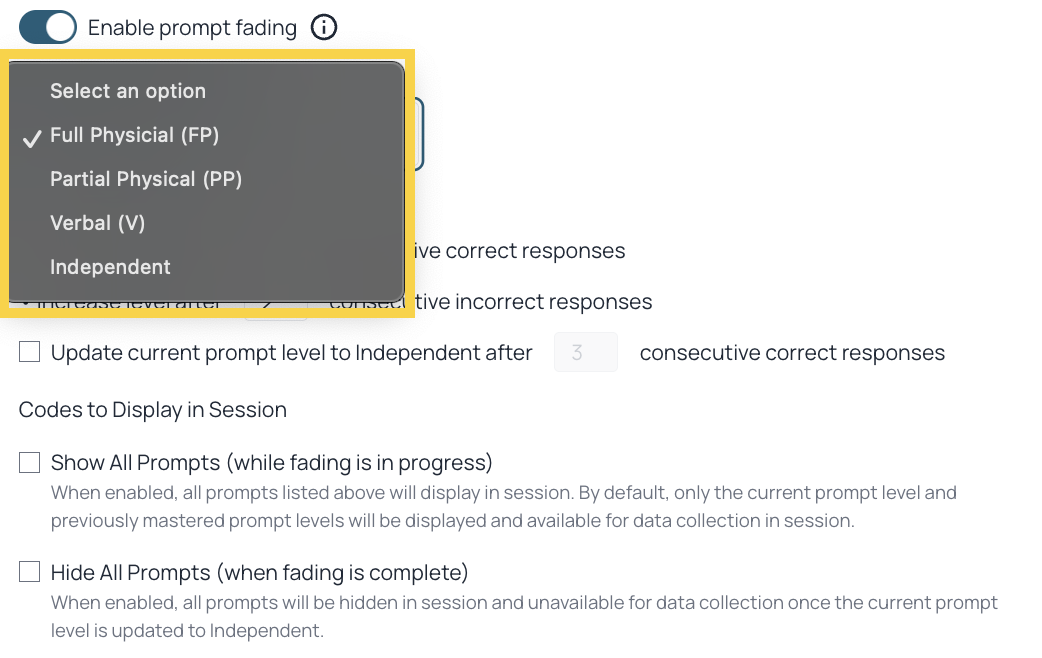
Task: Enable the Show All Prompts checkbox
Action: [29, 462]
